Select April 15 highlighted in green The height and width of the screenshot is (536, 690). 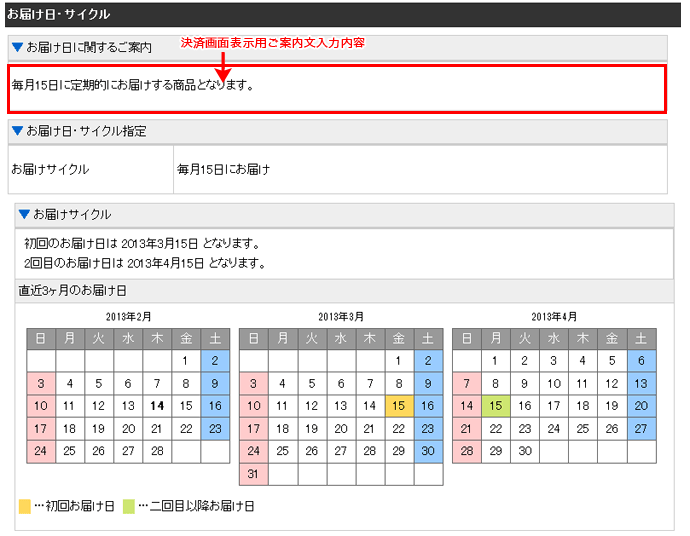coord(495,406)
